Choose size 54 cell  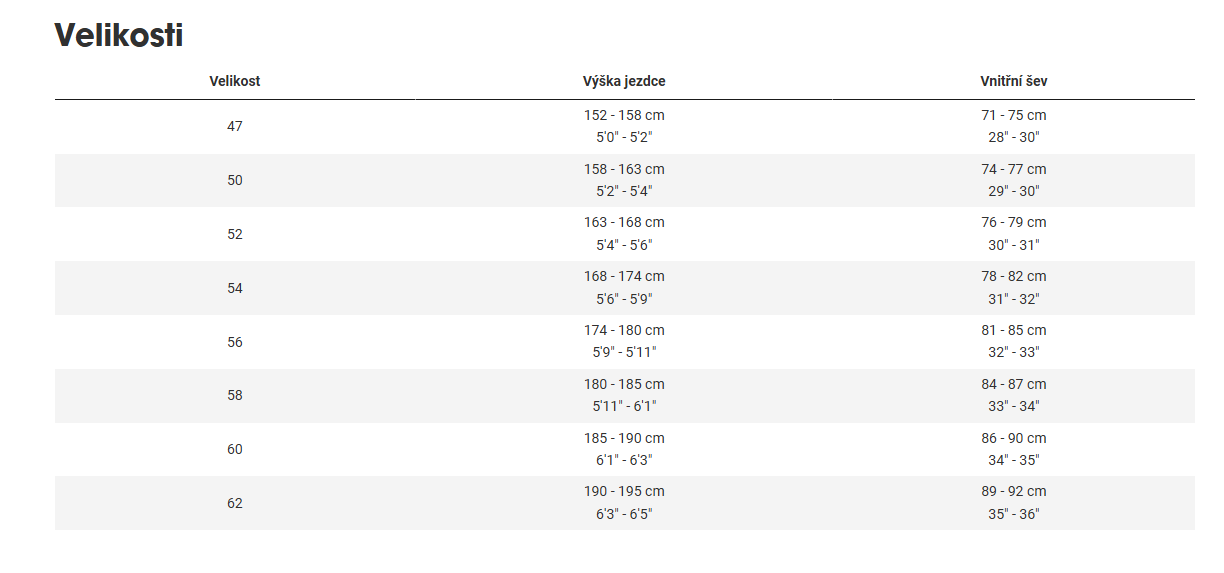(235, 288)
